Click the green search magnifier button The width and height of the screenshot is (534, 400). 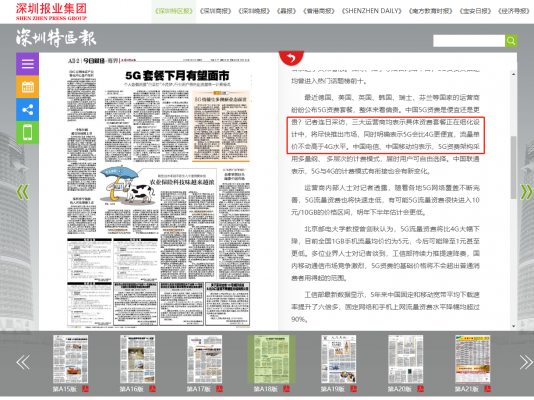[511, 41]
